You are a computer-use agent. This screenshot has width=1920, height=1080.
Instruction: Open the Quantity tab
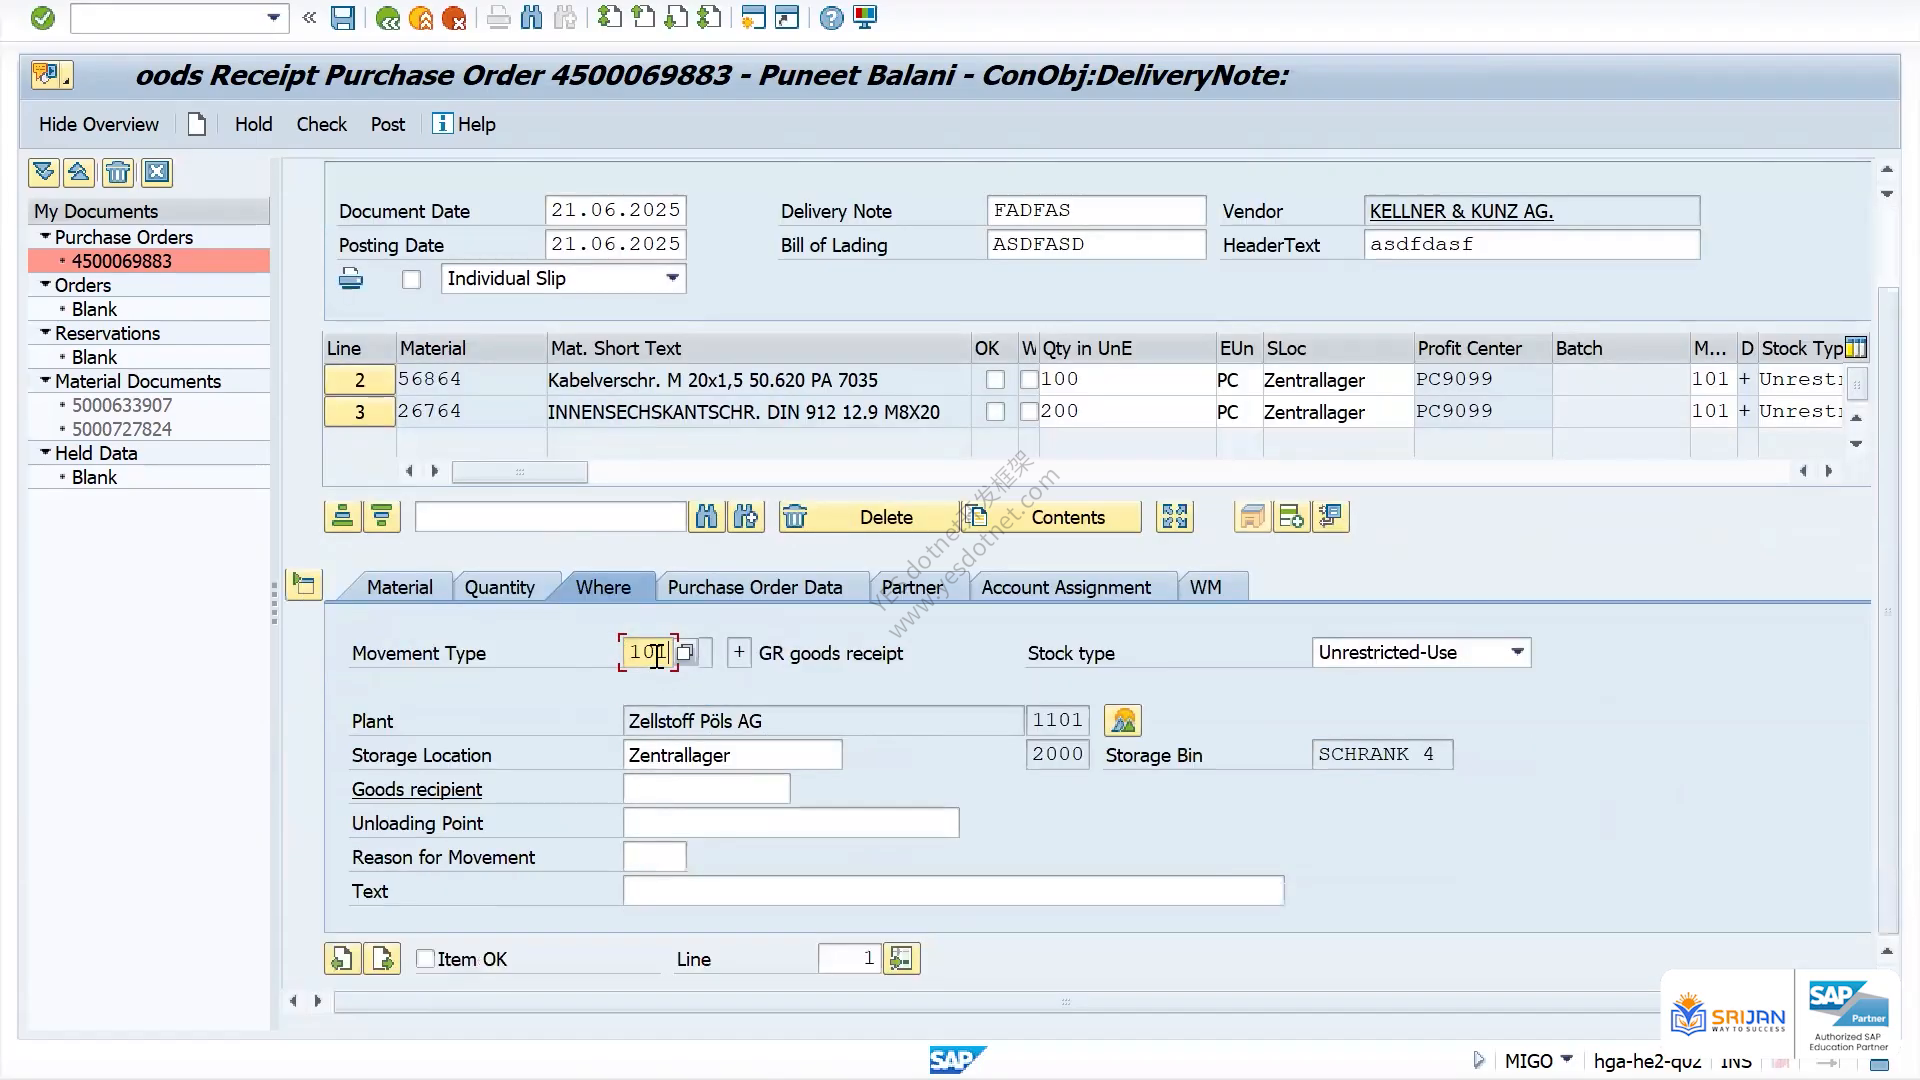pyautogui.click(x=499, y=588)
